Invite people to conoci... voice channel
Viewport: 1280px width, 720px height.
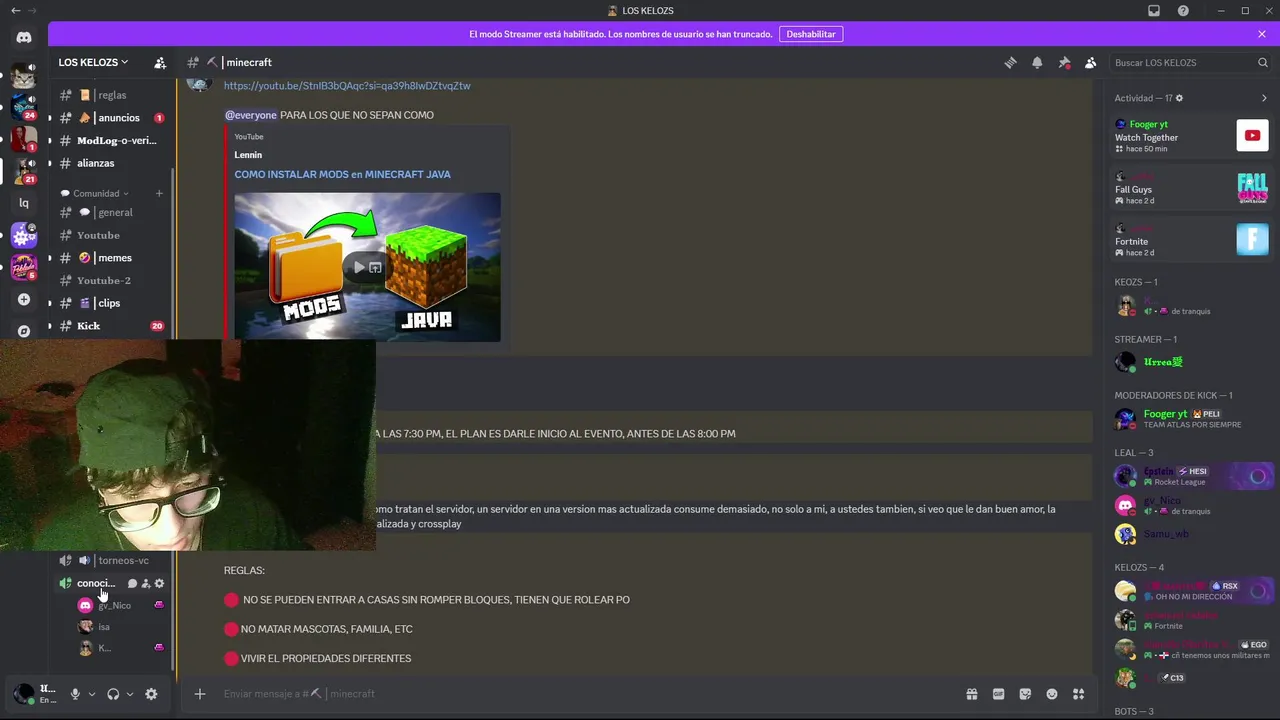[x=146, y=583]
